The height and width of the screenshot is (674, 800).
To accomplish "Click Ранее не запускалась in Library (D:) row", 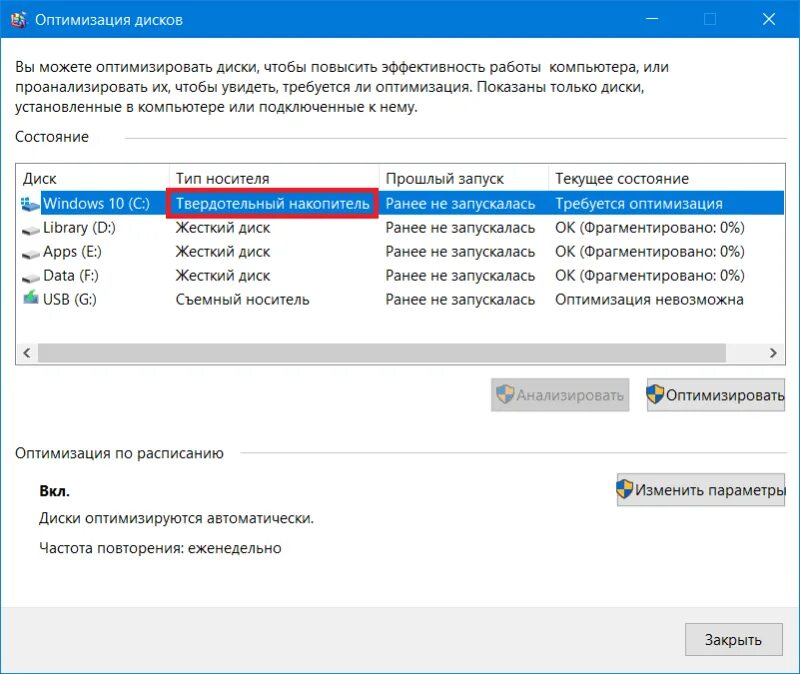I will coord(460,228).
